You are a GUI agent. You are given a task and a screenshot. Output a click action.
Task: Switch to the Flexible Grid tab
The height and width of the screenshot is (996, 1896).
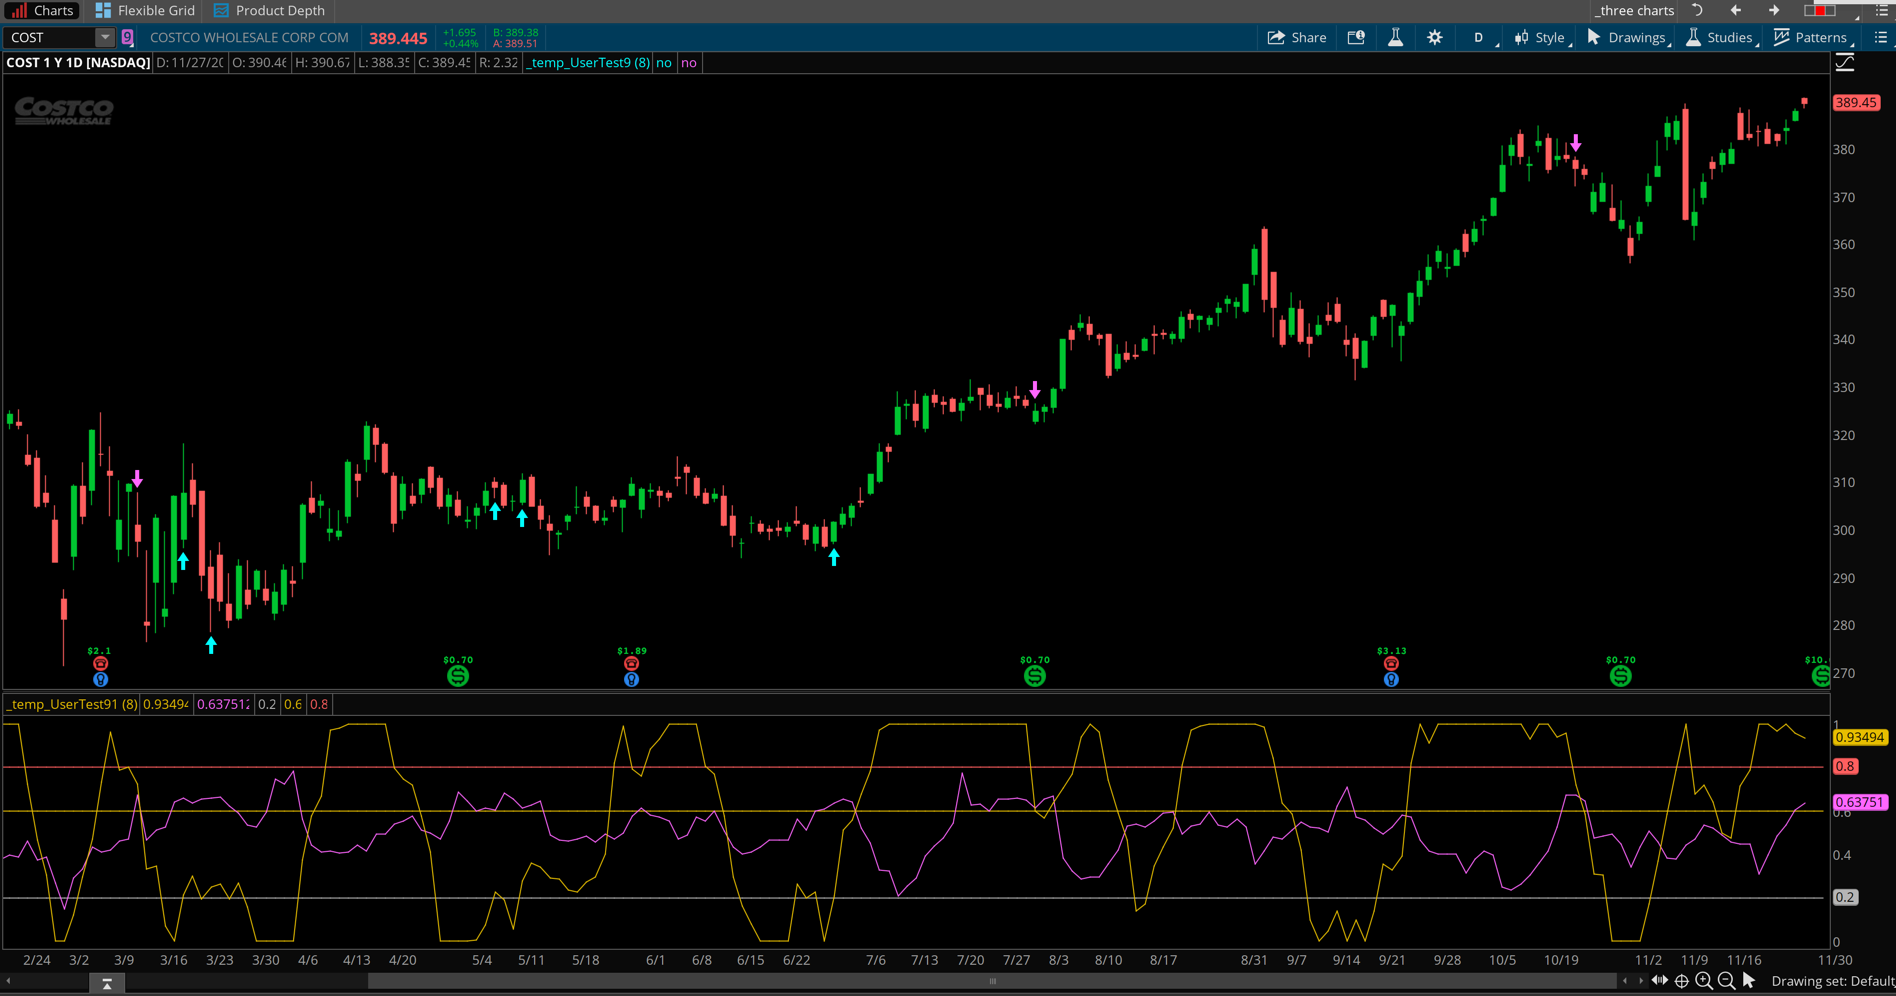click(145, 10)
